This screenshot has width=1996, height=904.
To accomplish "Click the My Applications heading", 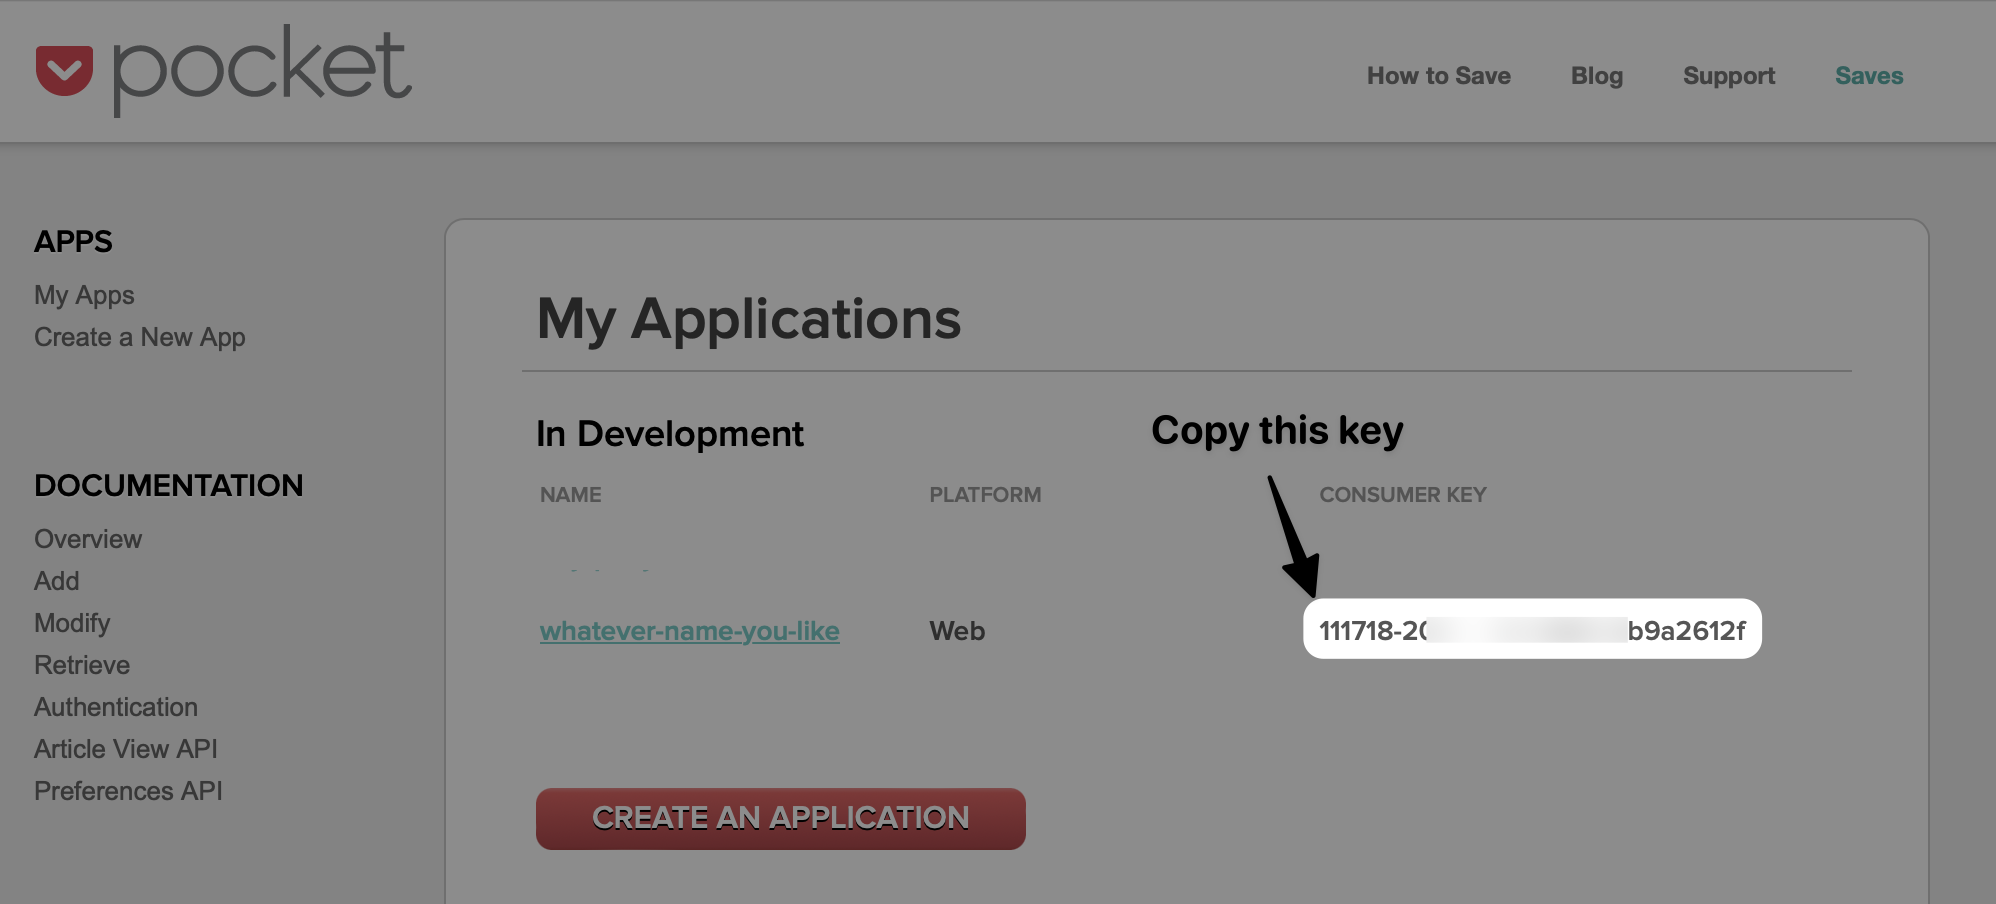I will [x=748, y=319].
